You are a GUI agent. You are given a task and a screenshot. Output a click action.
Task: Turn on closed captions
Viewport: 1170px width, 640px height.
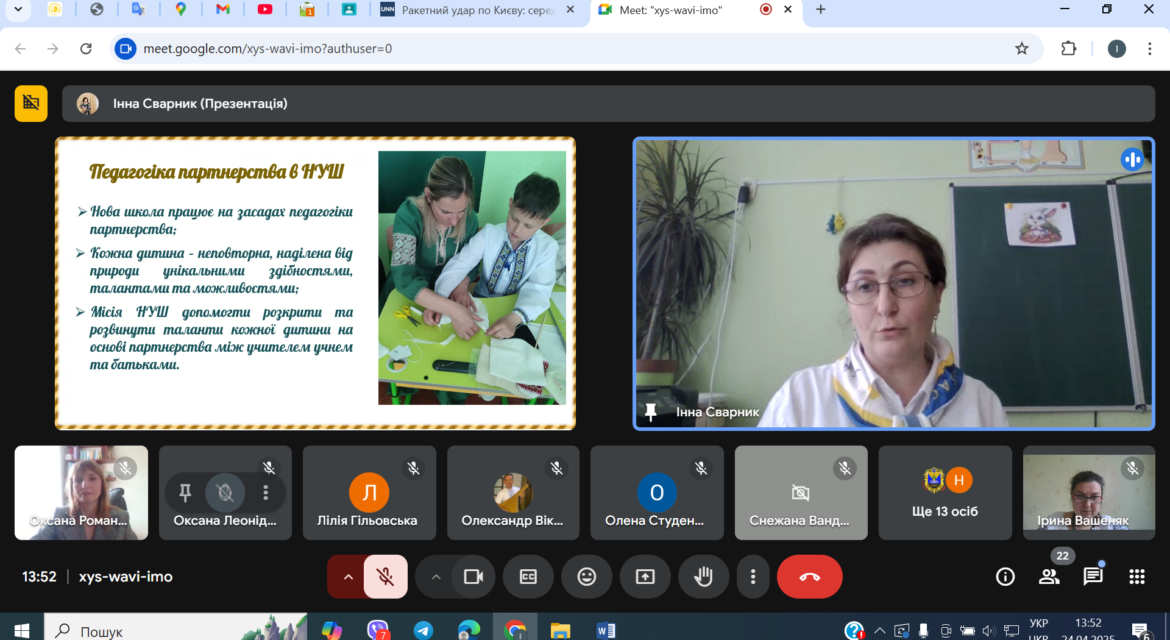tap(528, 577)
